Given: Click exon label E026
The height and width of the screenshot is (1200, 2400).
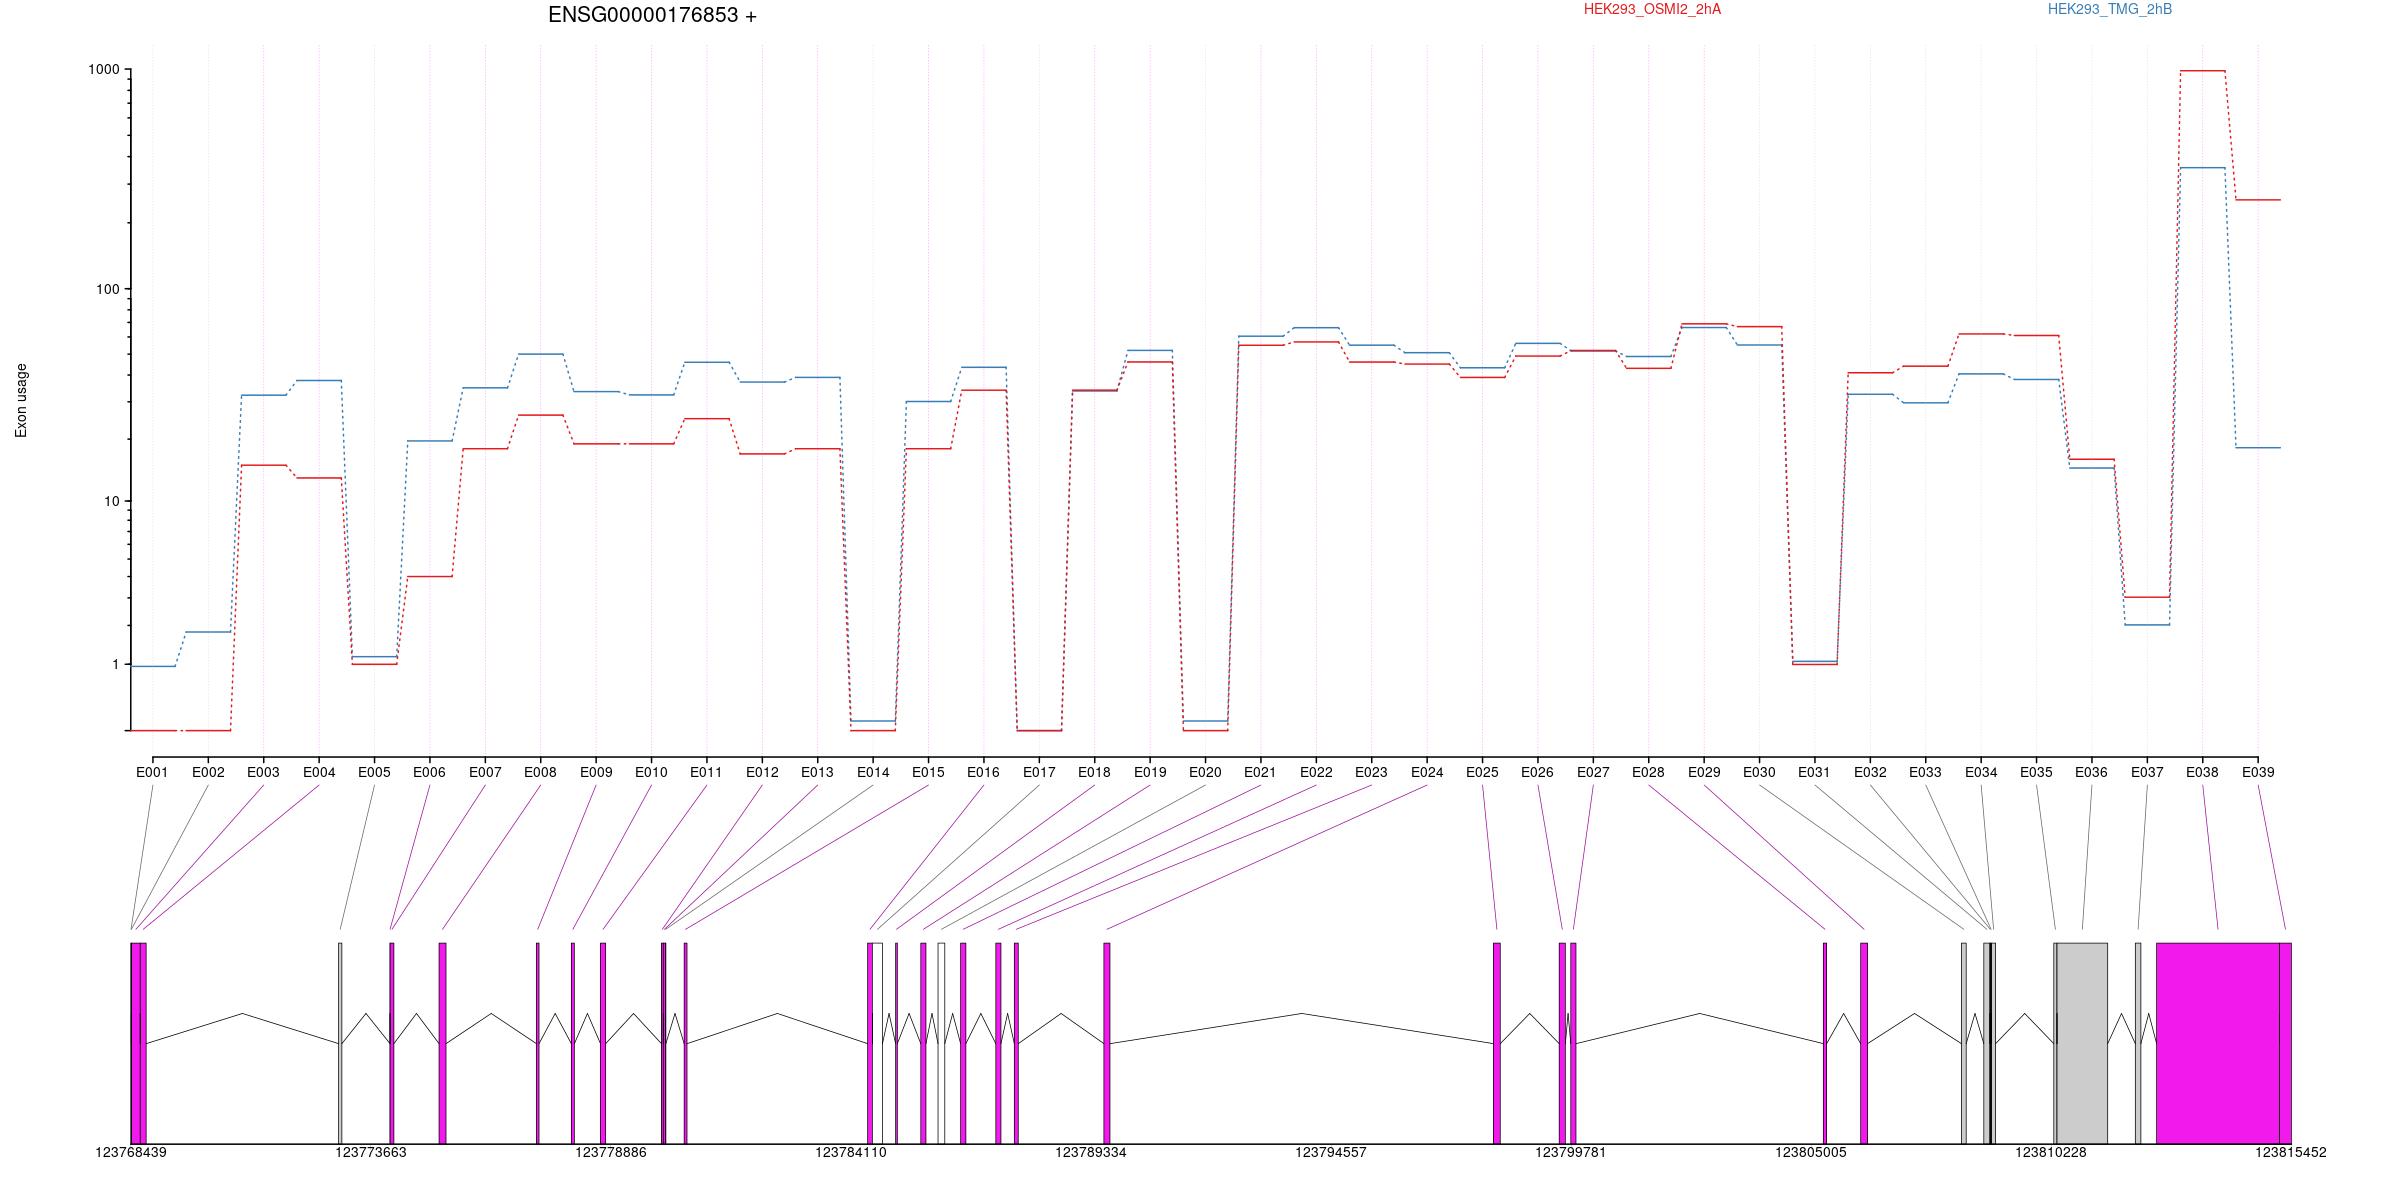Looking at the screenshot, I should tap(1537, 772).
